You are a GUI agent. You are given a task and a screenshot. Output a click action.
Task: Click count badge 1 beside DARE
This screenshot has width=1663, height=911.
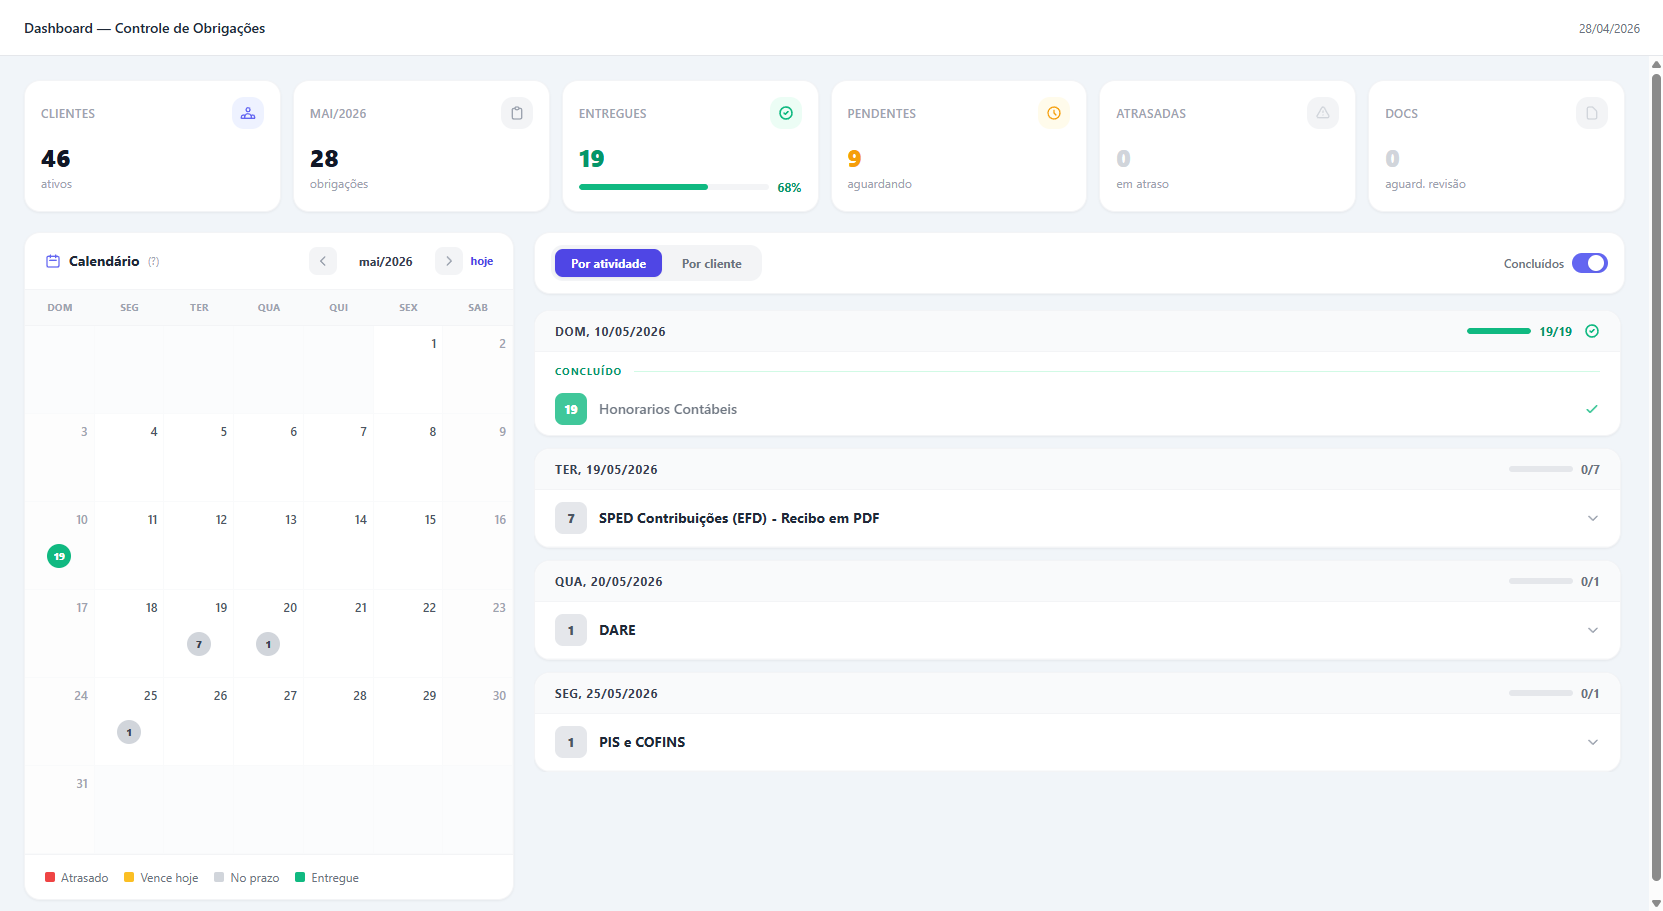point(571,630)
